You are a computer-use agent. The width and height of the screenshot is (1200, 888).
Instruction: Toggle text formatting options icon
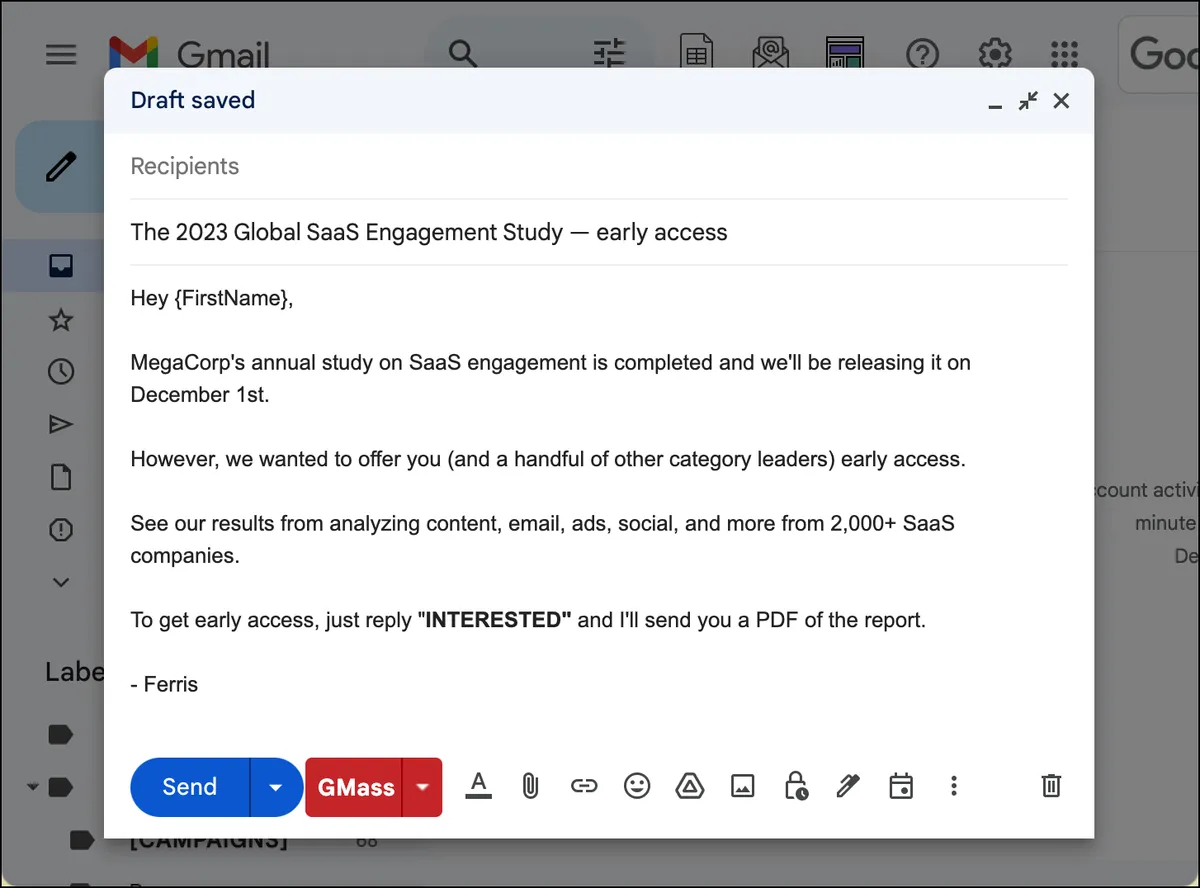point(479,786)
